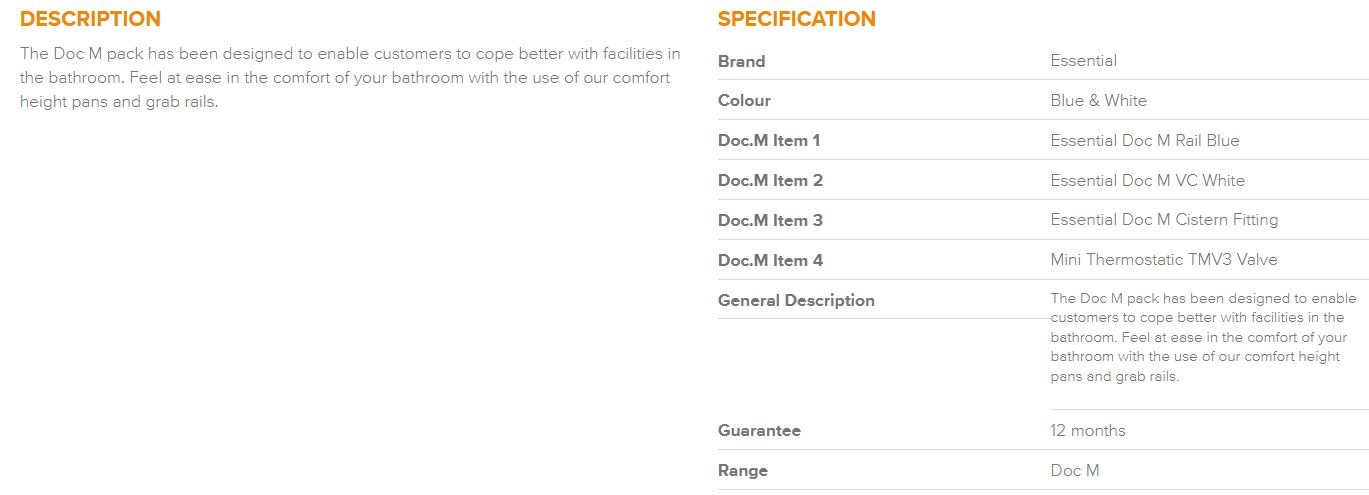Select the Range row label
Image resolution: width=1369 pixels, height=495 pixels.
pos(743,471)
